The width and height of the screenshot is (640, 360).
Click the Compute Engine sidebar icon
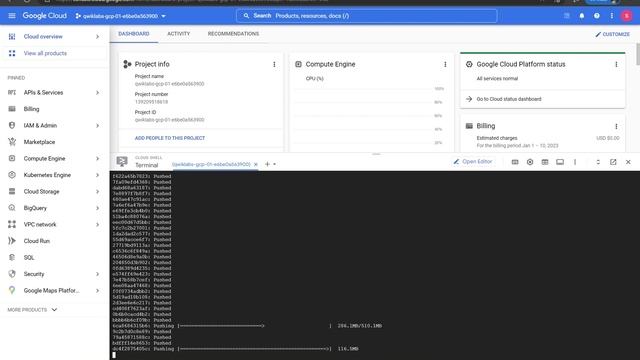[x=12, y=158]
